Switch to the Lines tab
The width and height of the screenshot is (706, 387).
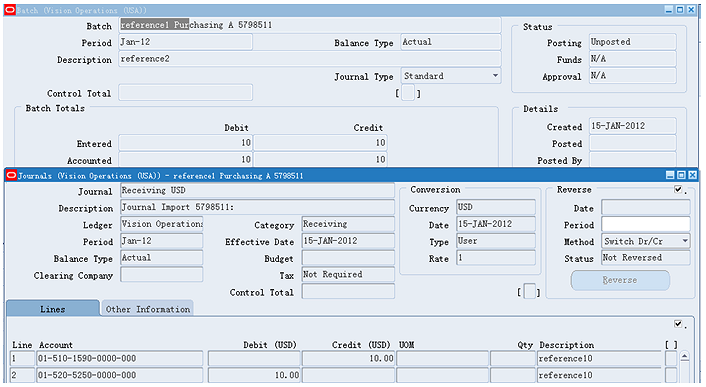pos(53,309)
